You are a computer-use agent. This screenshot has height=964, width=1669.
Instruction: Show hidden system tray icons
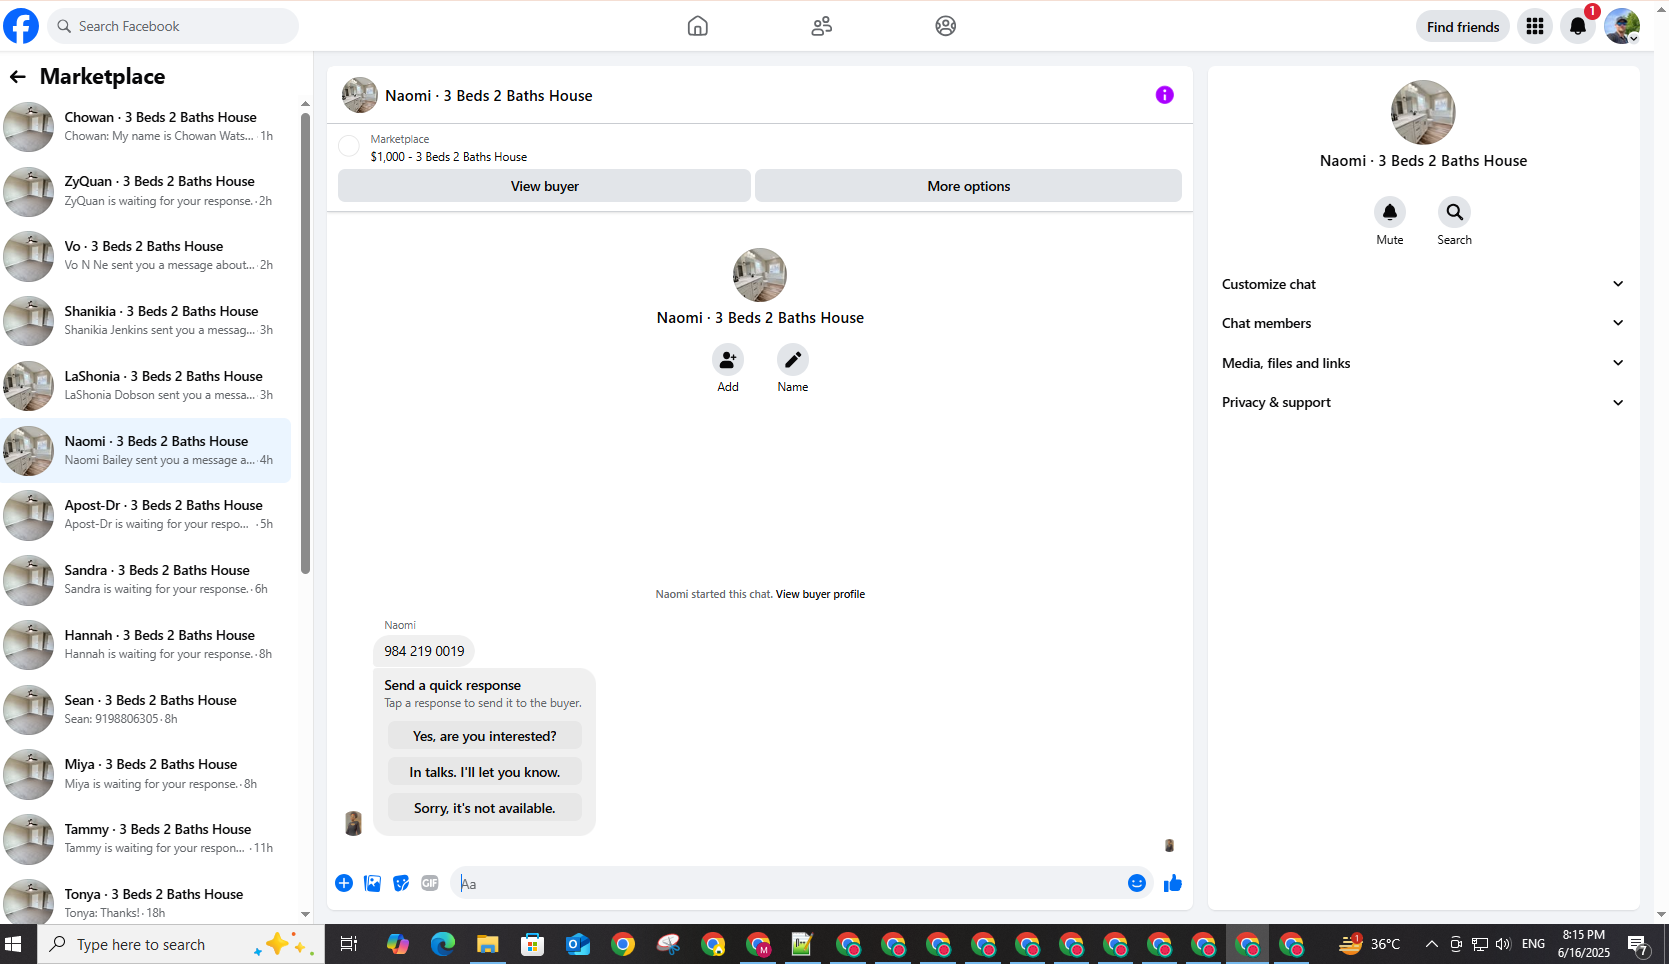click(1431, 944)
